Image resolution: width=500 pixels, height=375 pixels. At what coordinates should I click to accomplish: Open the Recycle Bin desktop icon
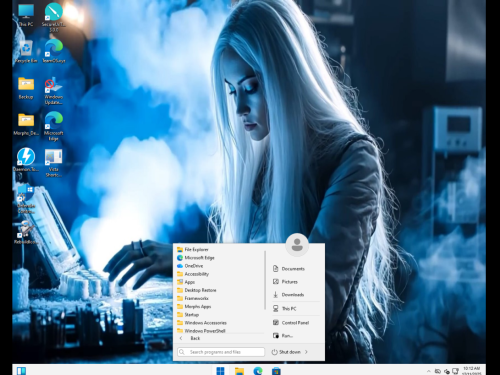pos(26,52)
